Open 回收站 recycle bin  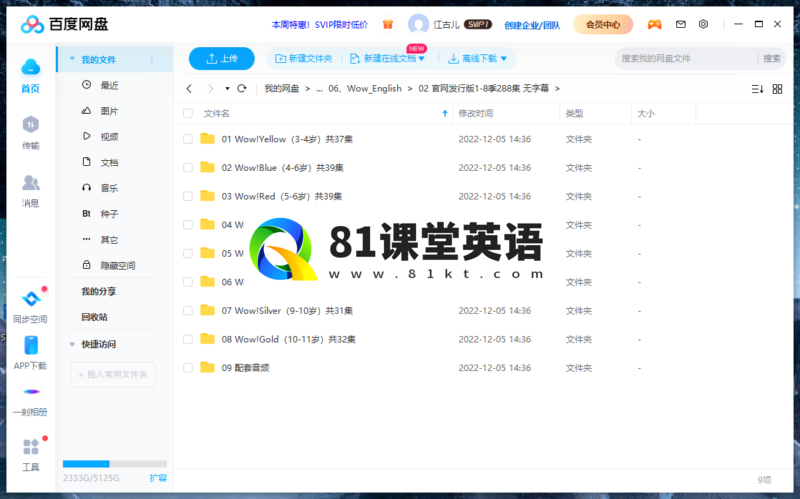pyautogui.click(x=94, y=317)
